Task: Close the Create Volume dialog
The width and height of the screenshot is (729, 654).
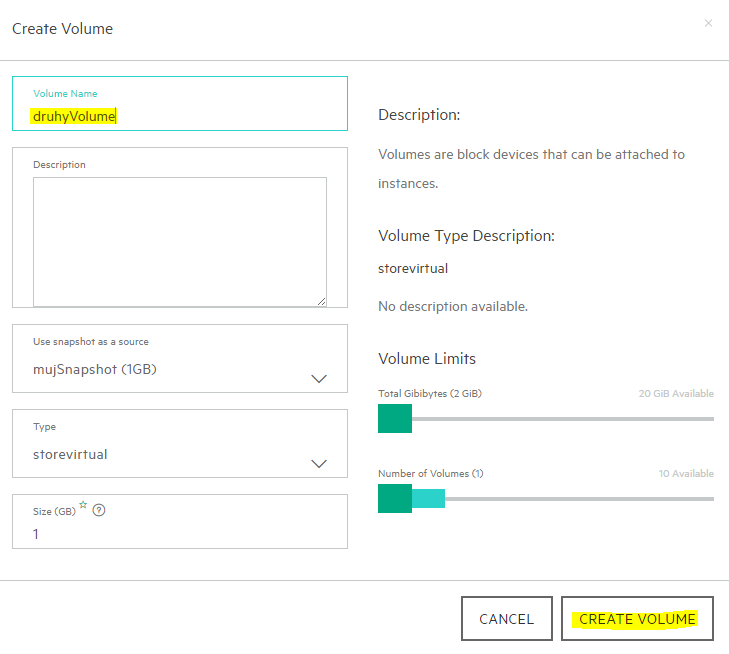Action: (708, 23)
